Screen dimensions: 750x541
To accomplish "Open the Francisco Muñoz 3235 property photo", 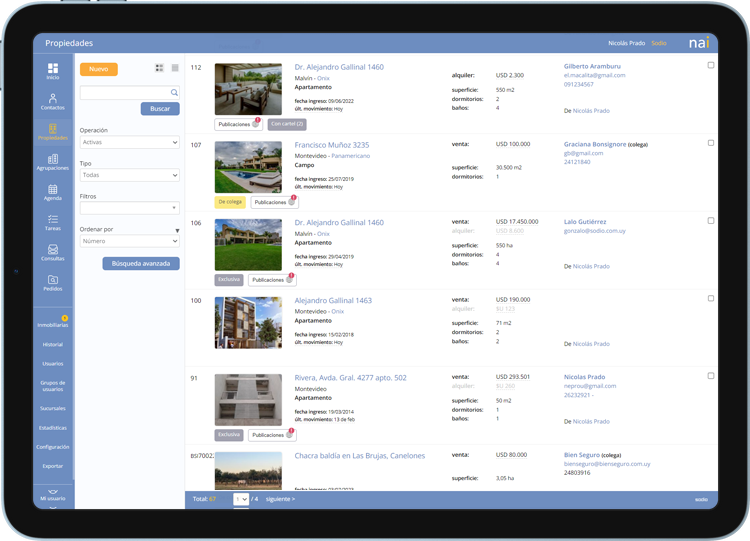I will pyautogui.click(x=248, y=167).
